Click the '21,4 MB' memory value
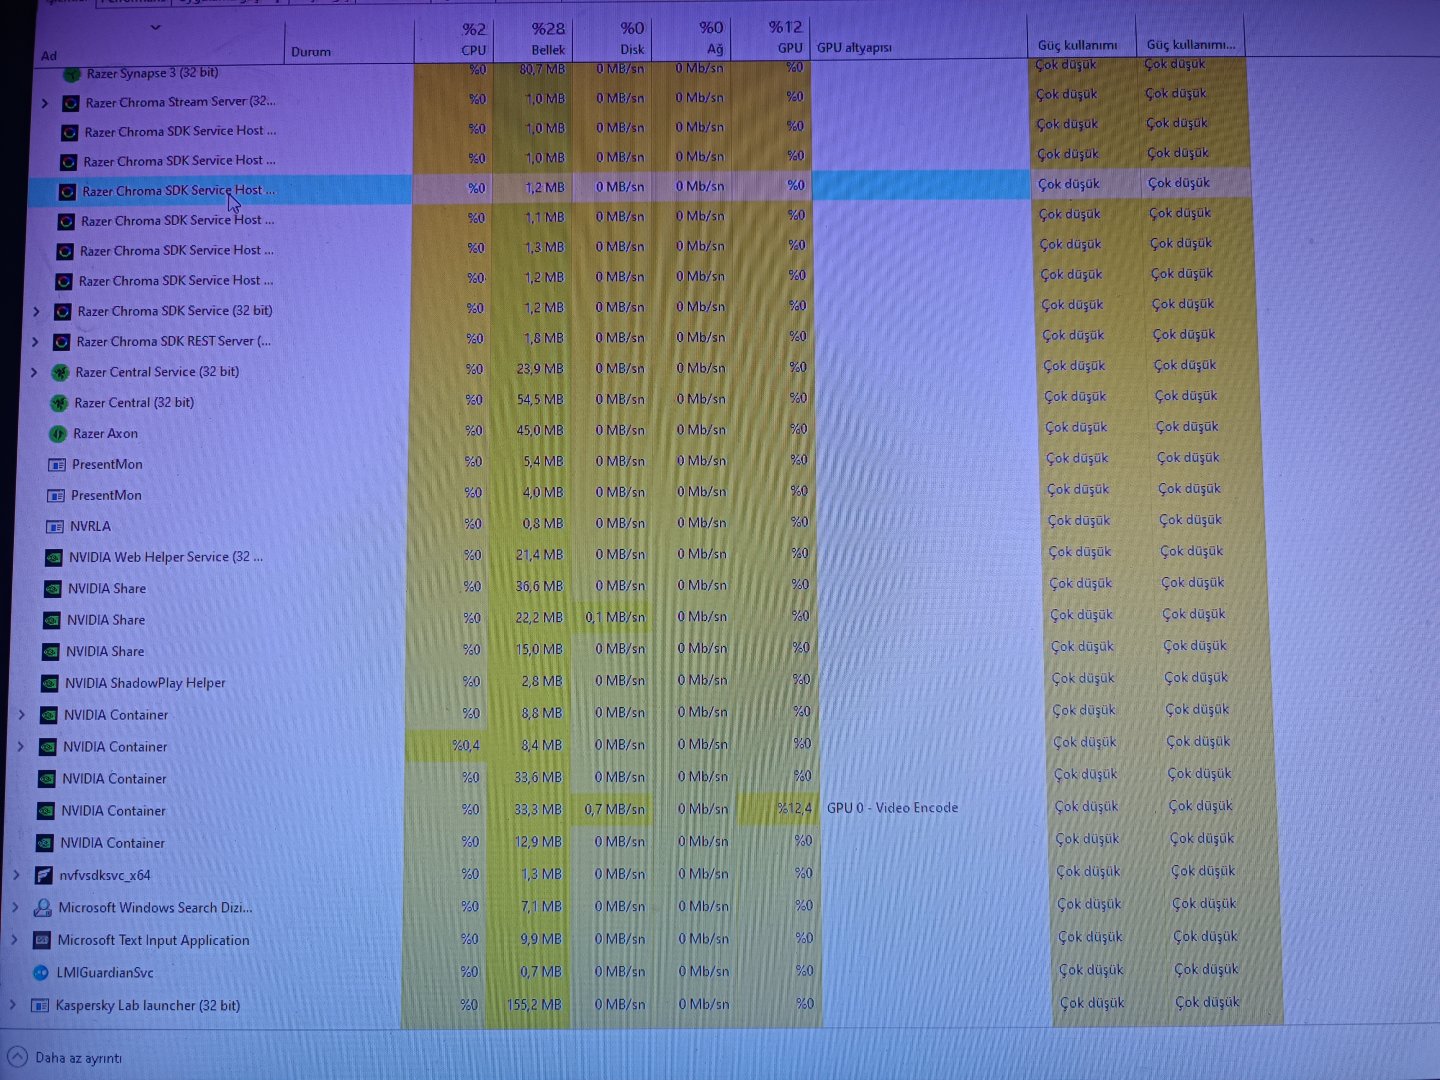The image size is (1440, 1080). [x=539, y=555]
